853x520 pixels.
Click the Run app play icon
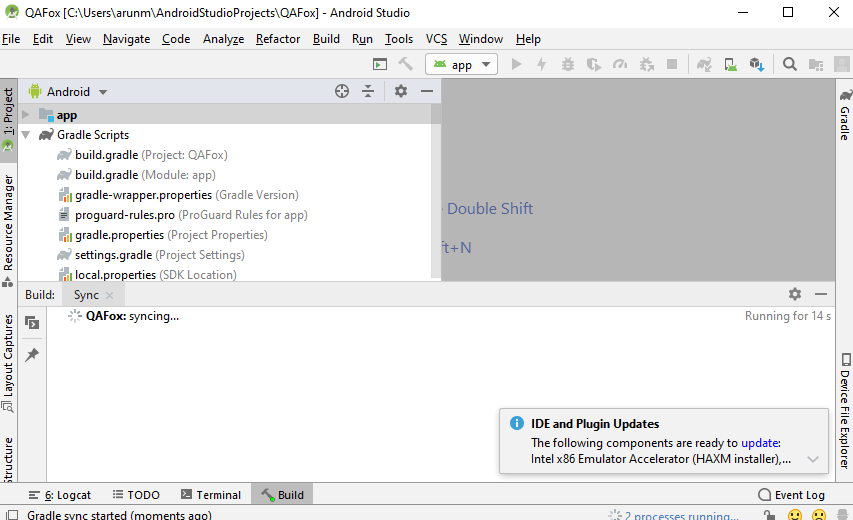point(516,64)
